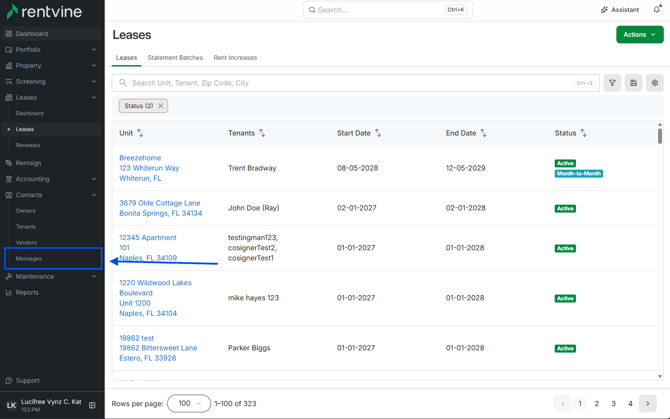
Task: Open 1220 Wildwood Lakes Boulevard link
Action: (155, 298)
